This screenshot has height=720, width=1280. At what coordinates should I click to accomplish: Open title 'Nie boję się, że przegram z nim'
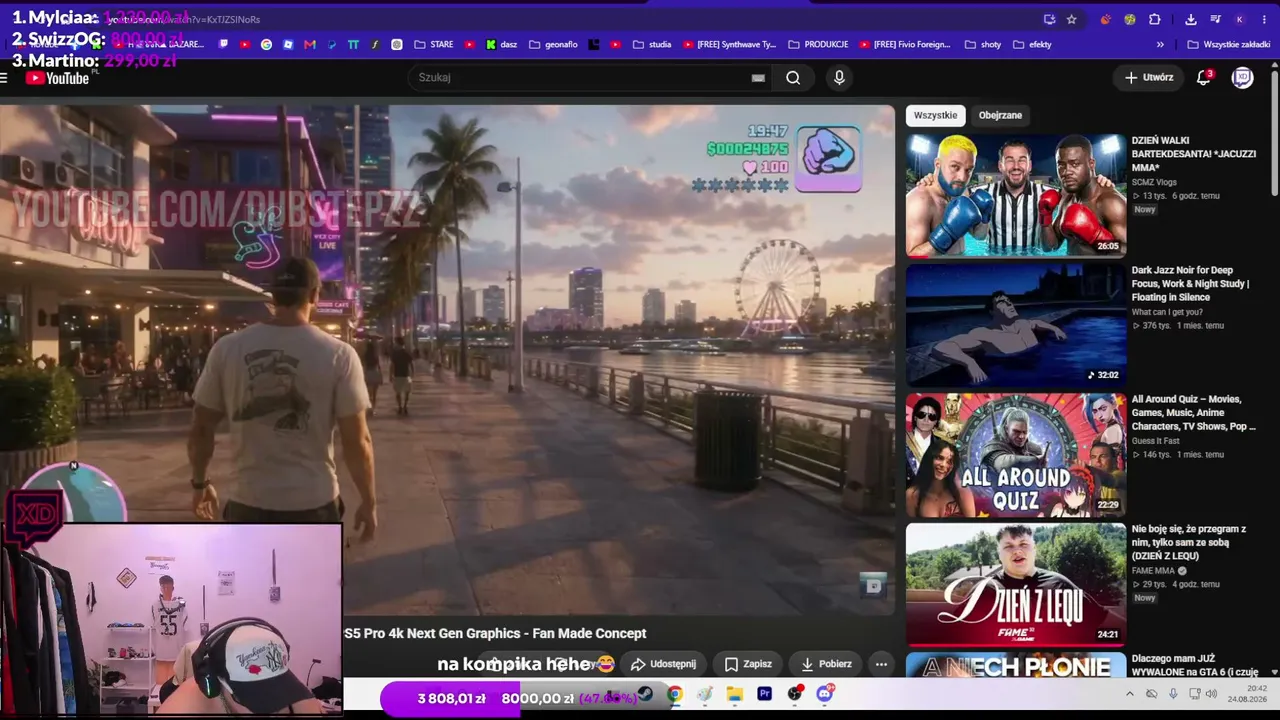1188,542
